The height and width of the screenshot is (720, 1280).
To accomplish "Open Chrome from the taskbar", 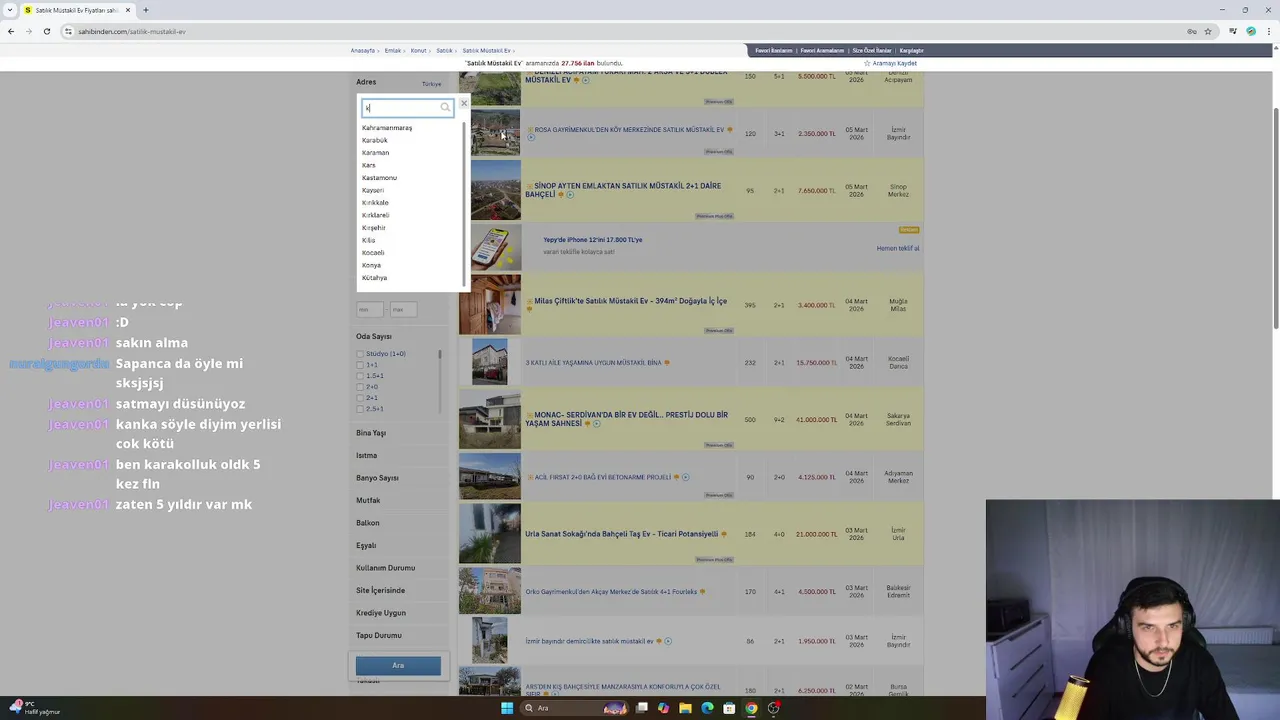I will [x=751, y=708].
